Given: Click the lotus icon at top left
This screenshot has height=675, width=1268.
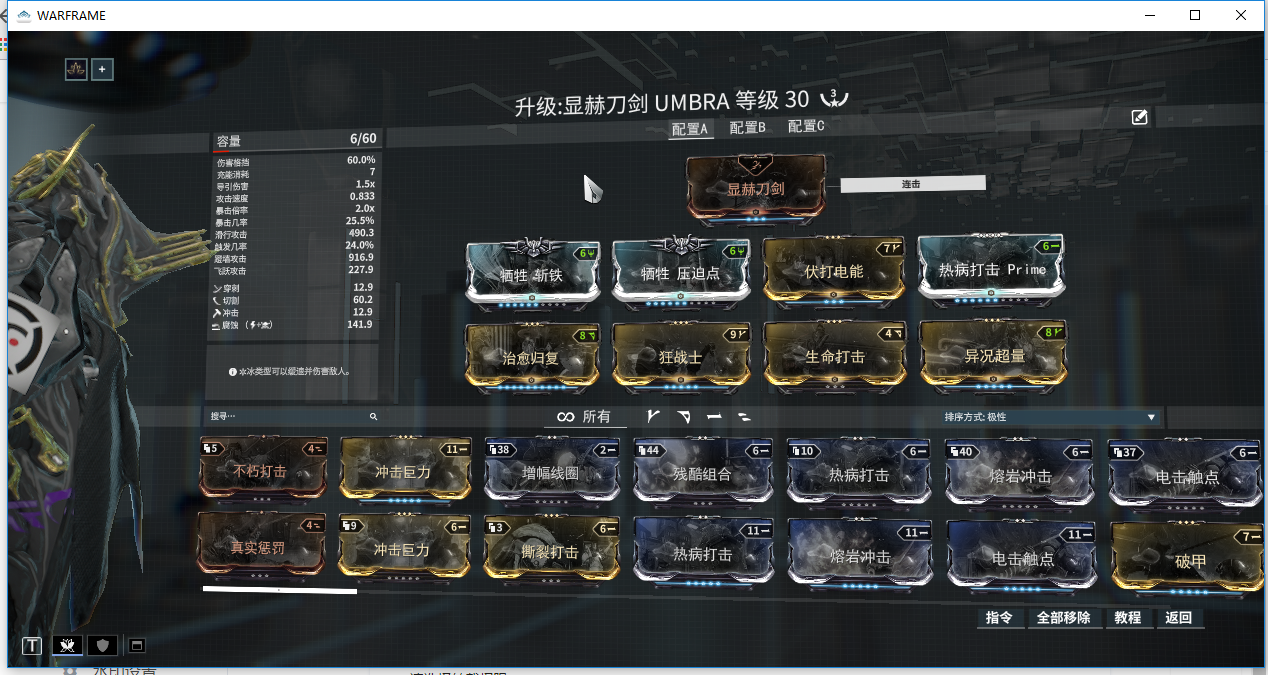Looking at the screenshot, I should [x=76, y=69].
